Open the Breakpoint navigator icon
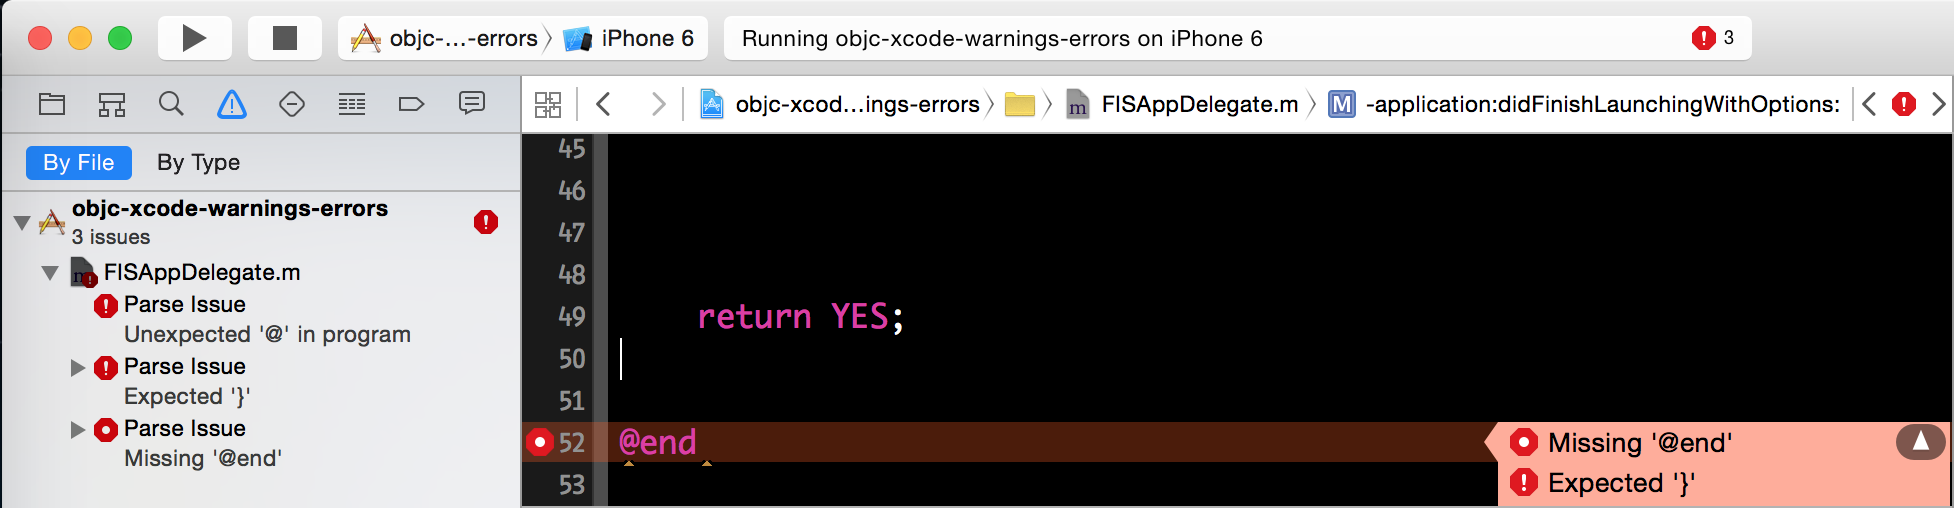Screen dimensions: 1954x508 pyautogui.click(x=411, y=104)
